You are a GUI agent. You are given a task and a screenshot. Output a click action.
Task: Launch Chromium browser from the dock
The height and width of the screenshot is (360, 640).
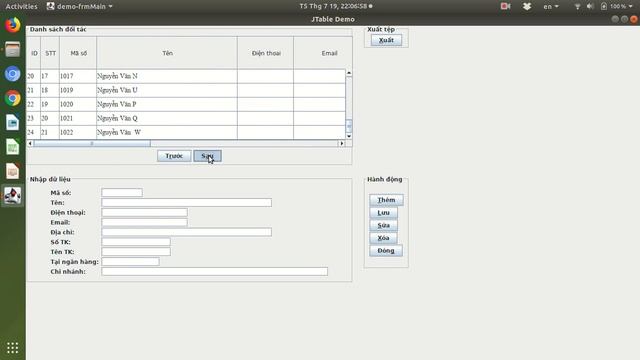click(13, 74)
